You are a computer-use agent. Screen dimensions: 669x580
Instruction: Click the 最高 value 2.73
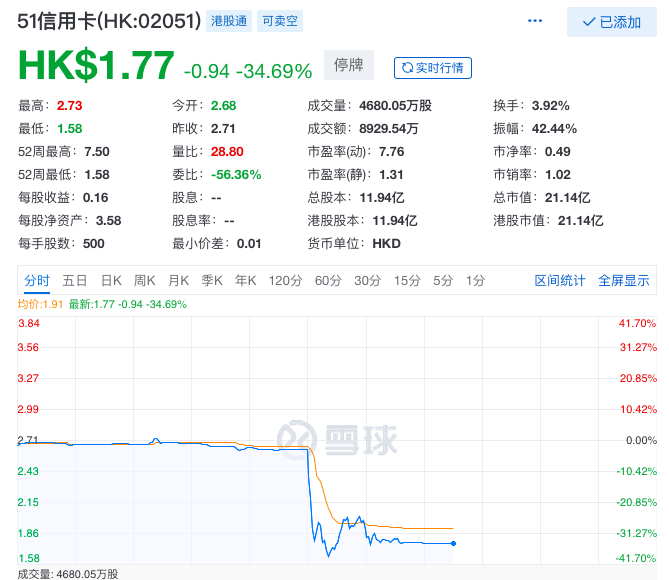70,105
